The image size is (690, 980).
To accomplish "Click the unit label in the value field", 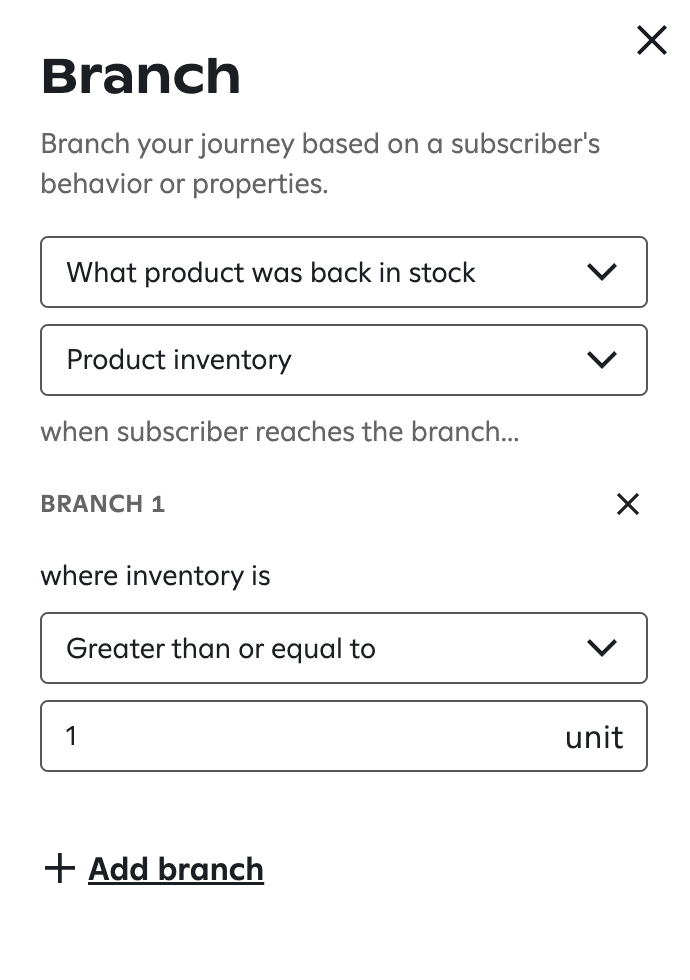I will 594,736.
